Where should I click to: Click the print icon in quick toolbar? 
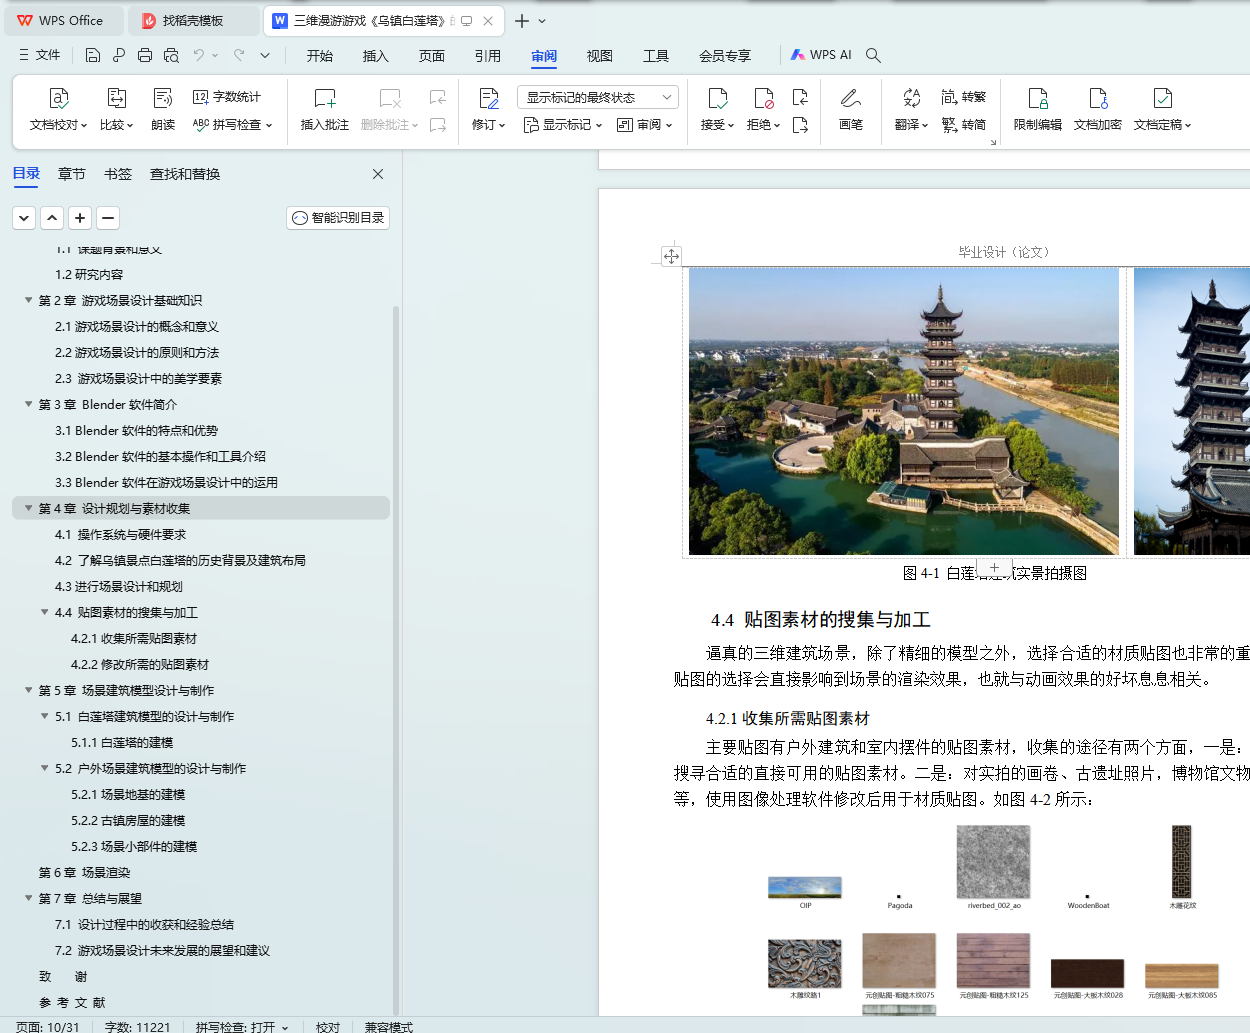(x=145, y=55)
